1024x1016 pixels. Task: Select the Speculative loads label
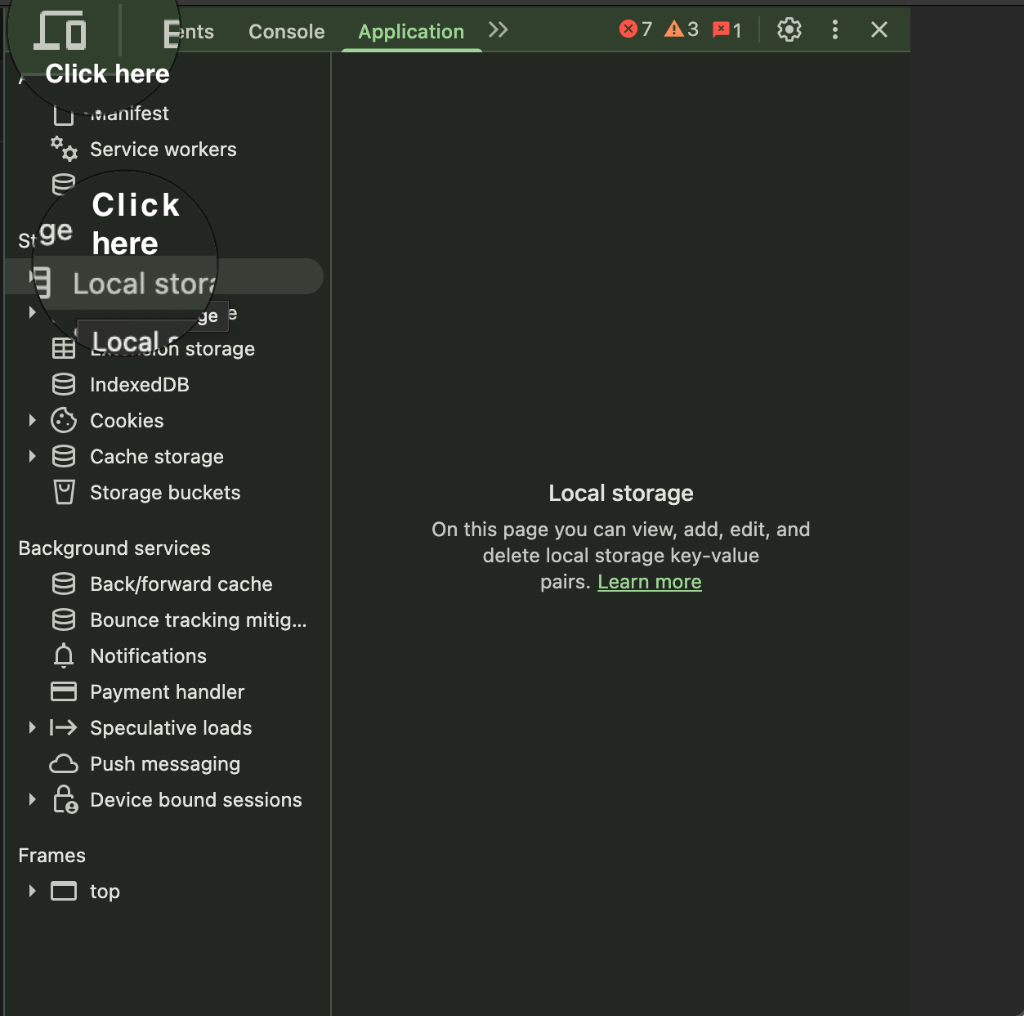pyautogui.click(x=171, y=728)
